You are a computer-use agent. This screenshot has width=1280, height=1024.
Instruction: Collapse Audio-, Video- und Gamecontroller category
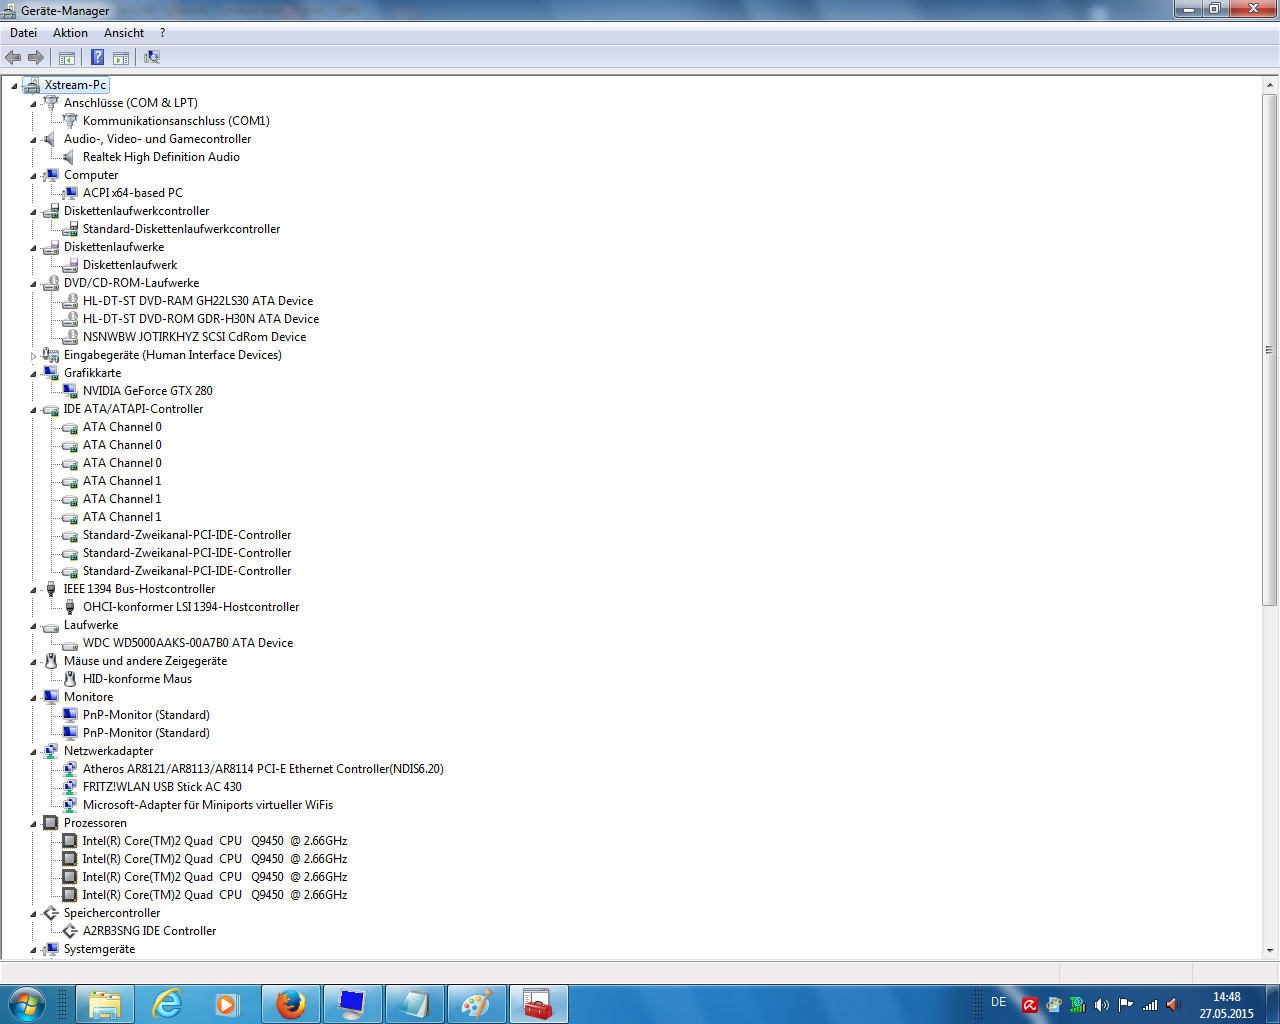click(33, 140)
